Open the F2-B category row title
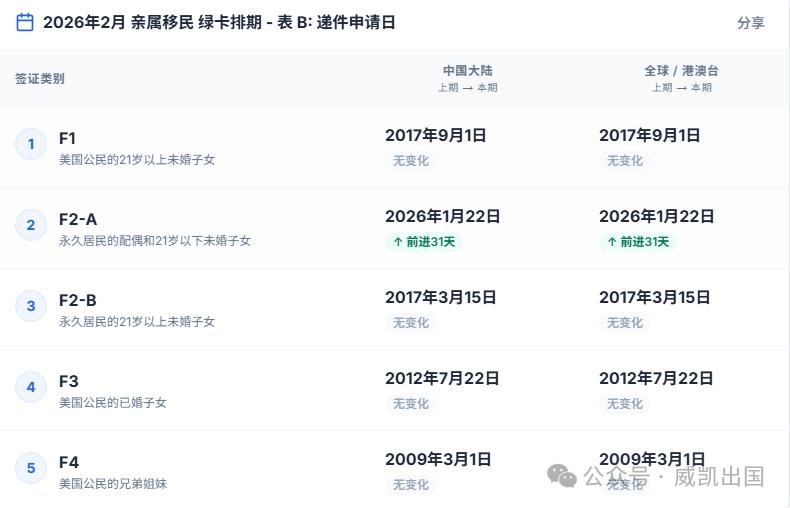The width and height of the screenshot is (790, 508). (78, 300)
